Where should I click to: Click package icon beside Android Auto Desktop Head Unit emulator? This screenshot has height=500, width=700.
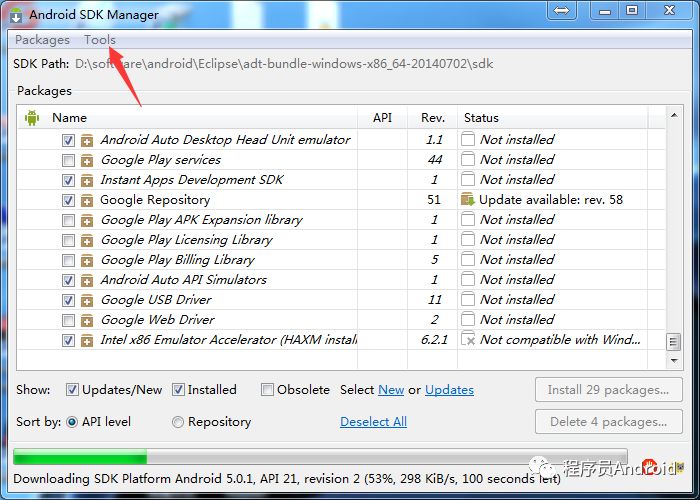pos(87,141)
